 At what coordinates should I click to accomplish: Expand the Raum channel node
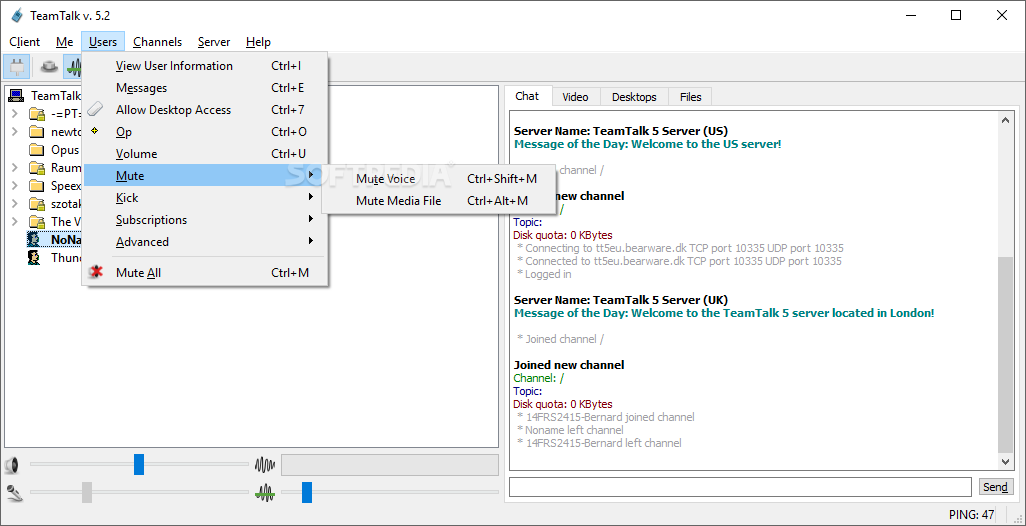click(x=14, y=167)
